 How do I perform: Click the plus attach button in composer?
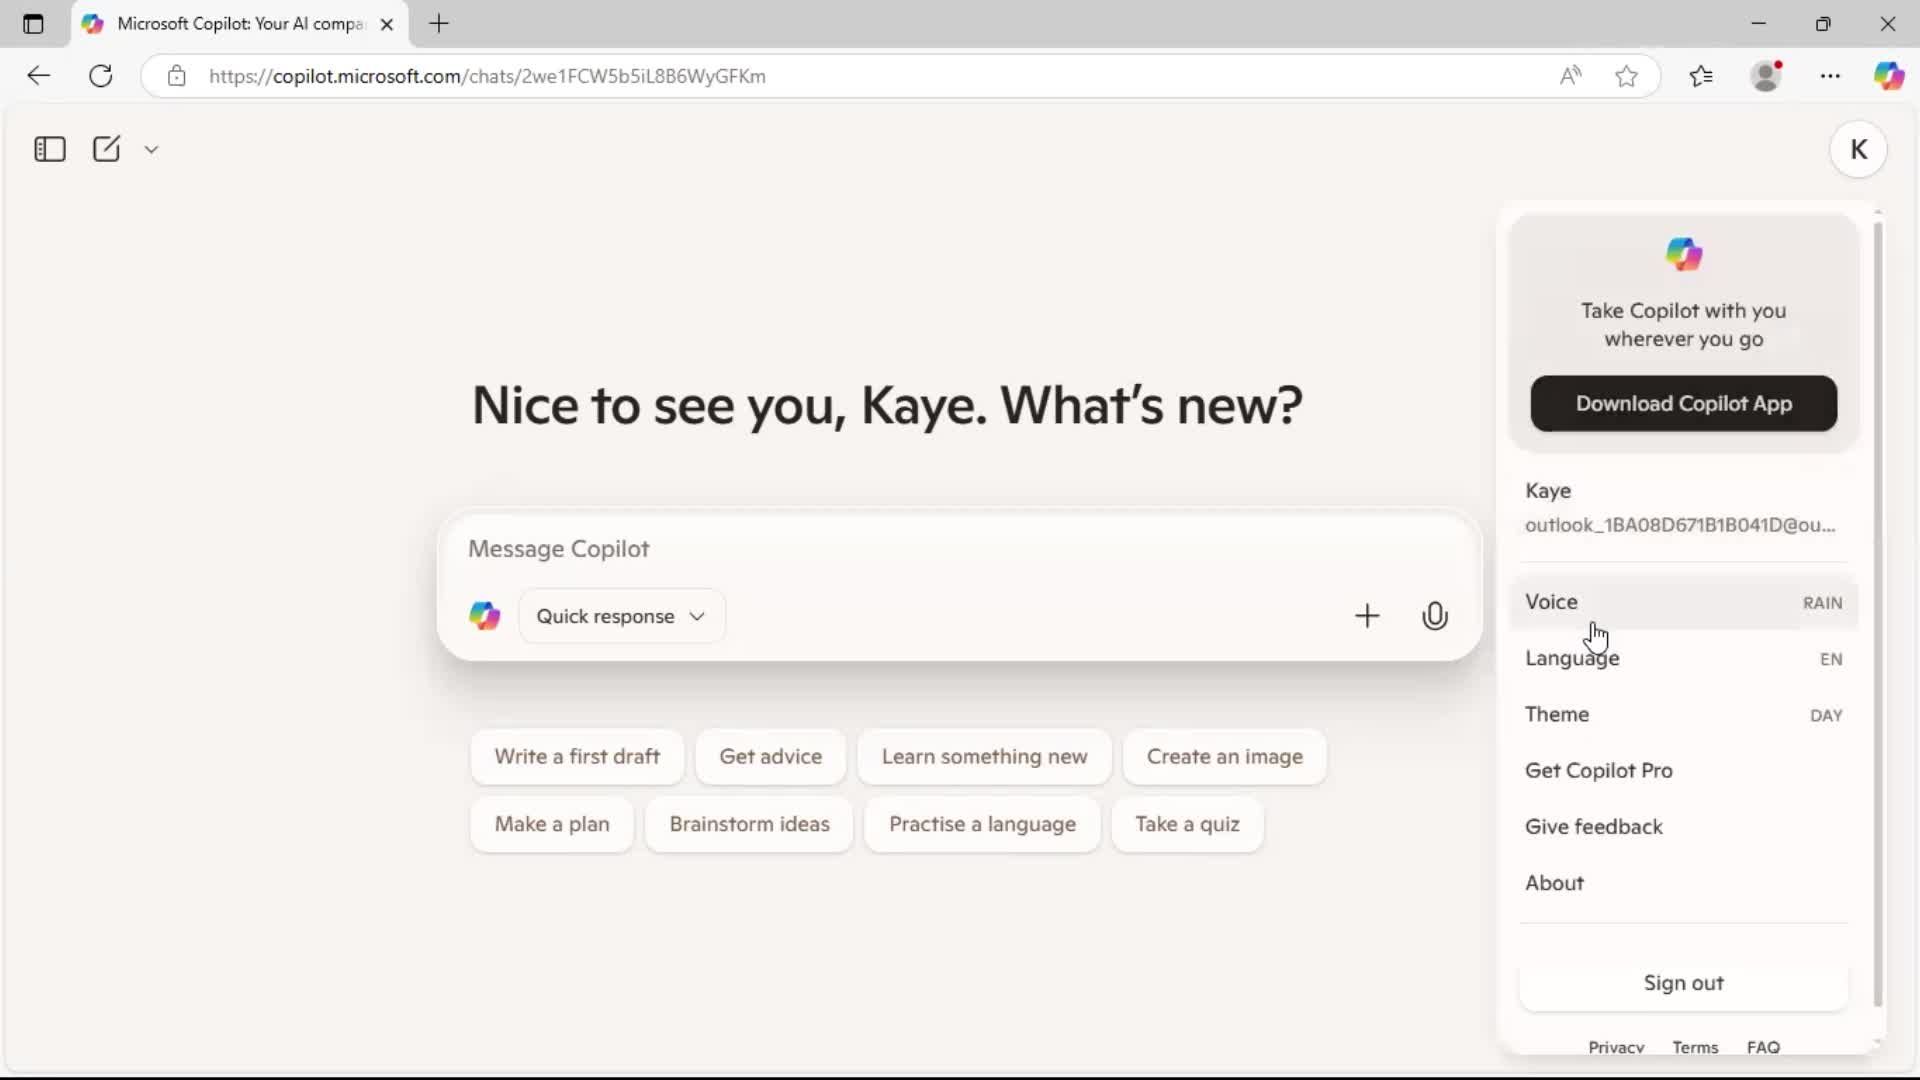click(1367, 616)
